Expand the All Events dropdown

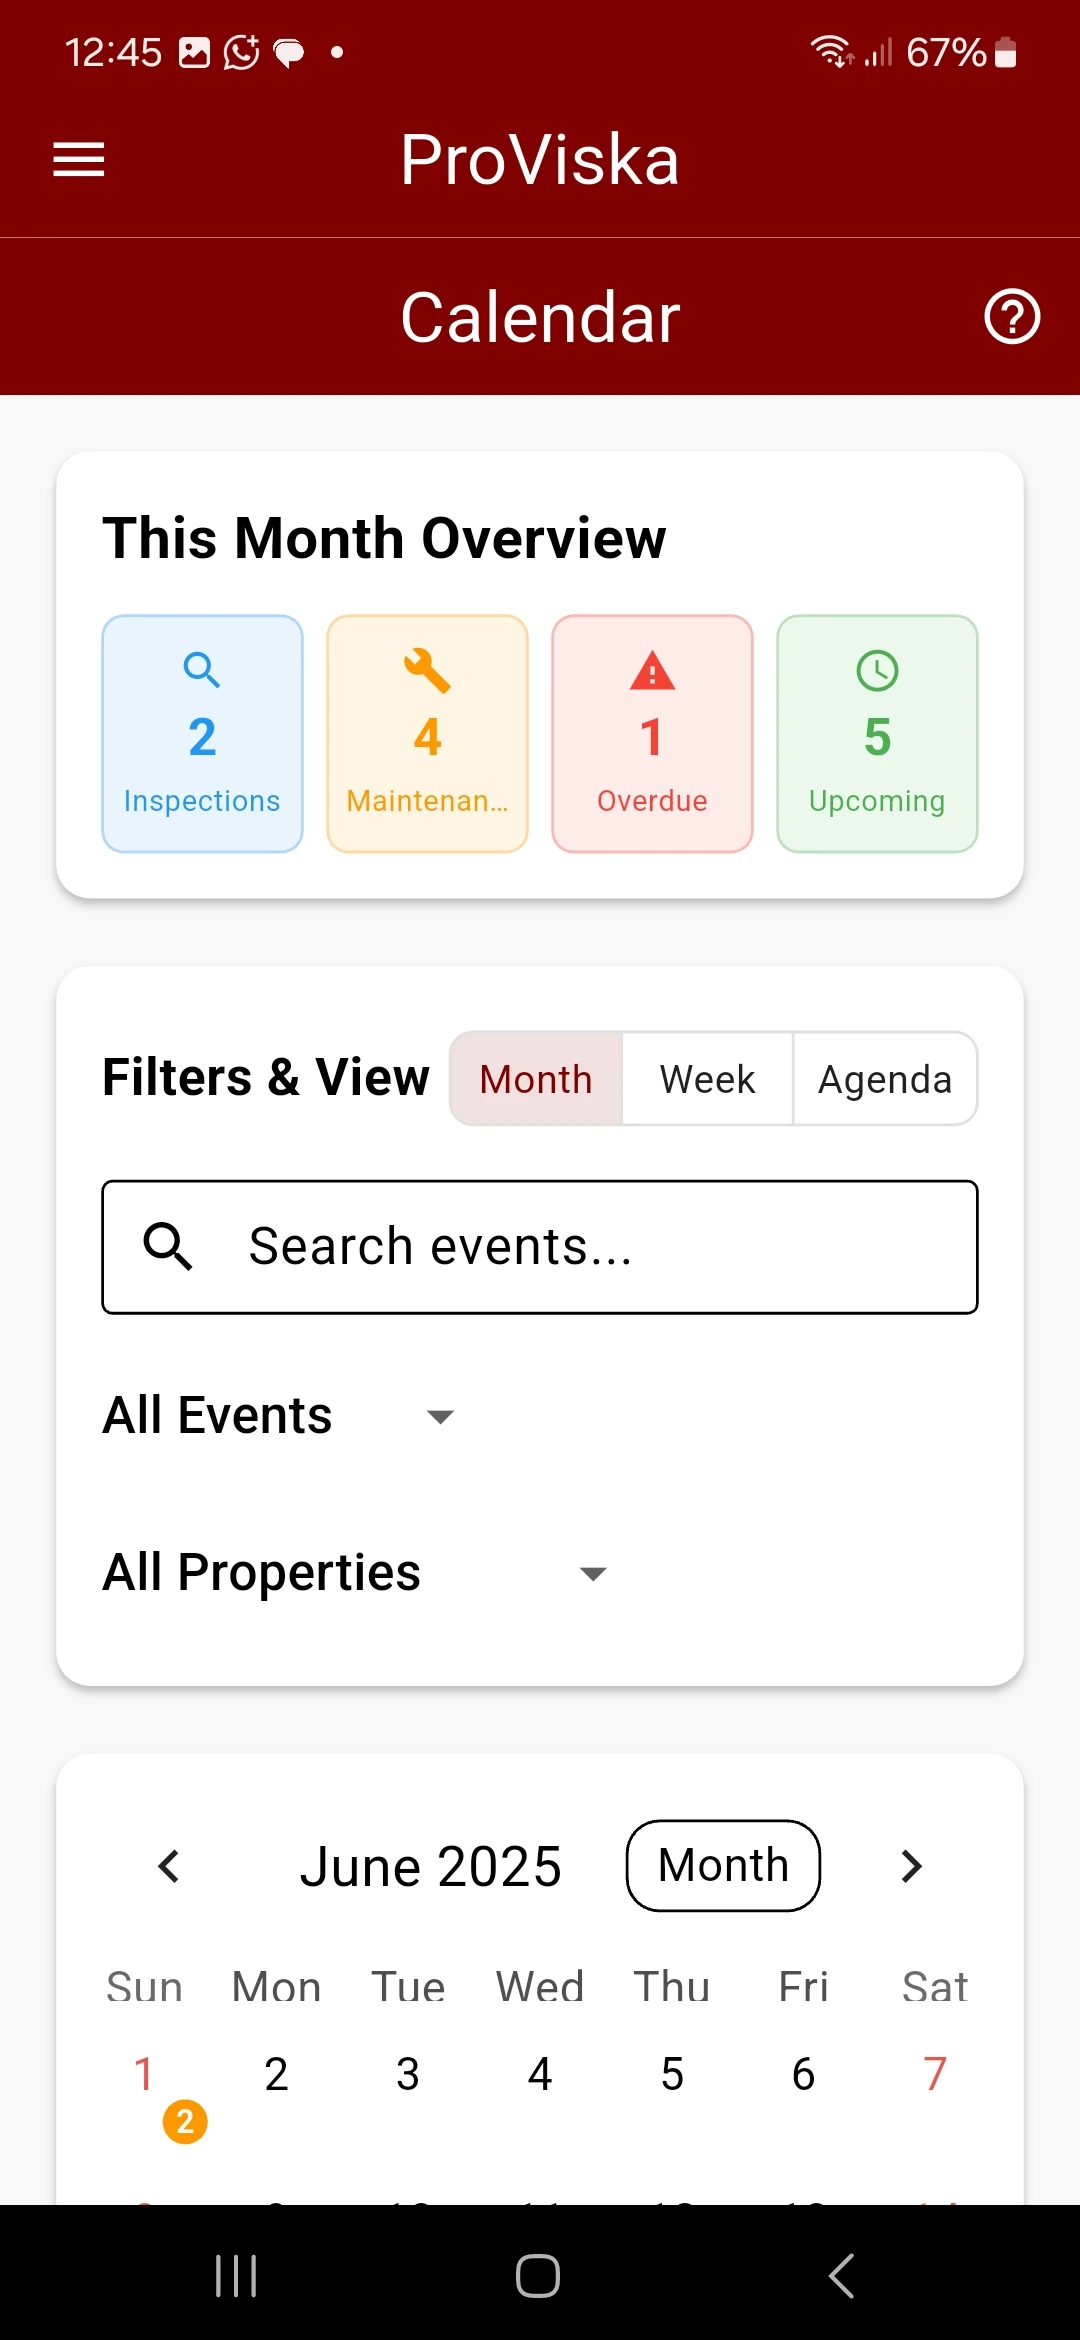tap(280, 1416)
